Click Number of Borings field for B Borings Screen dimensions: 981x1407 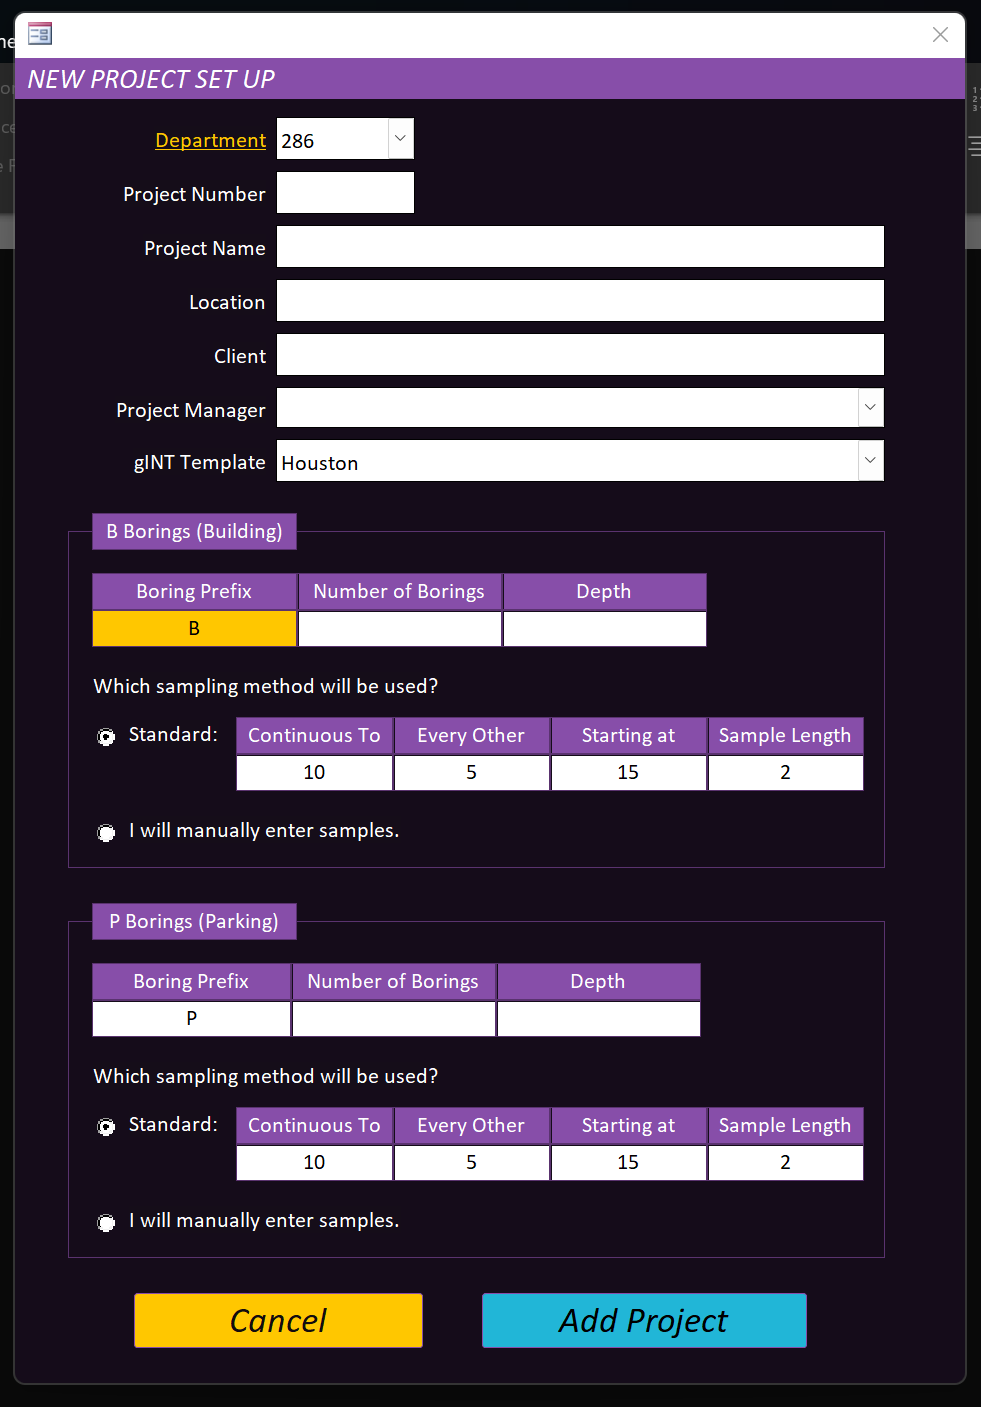click(399, 629)
